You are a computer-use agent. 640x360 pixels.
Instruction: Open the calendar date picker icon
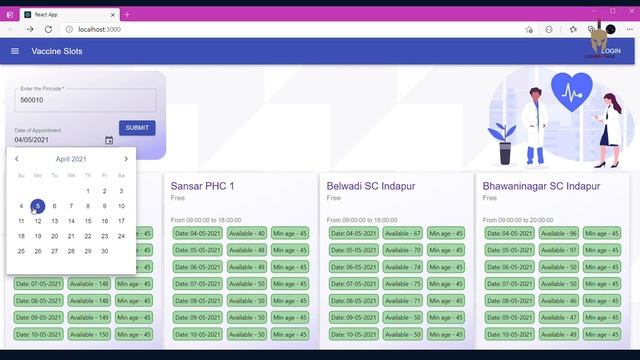tap(109, 140)
